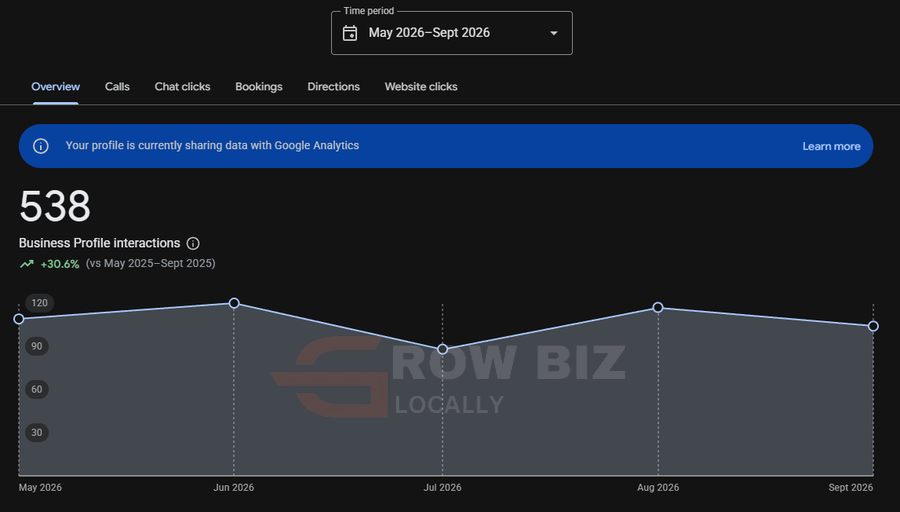The height and width of the screenshot is (512, 900).
Task: Click the Jun 2026 axis label
Action: pyautogui.click(x=234, y=487)
